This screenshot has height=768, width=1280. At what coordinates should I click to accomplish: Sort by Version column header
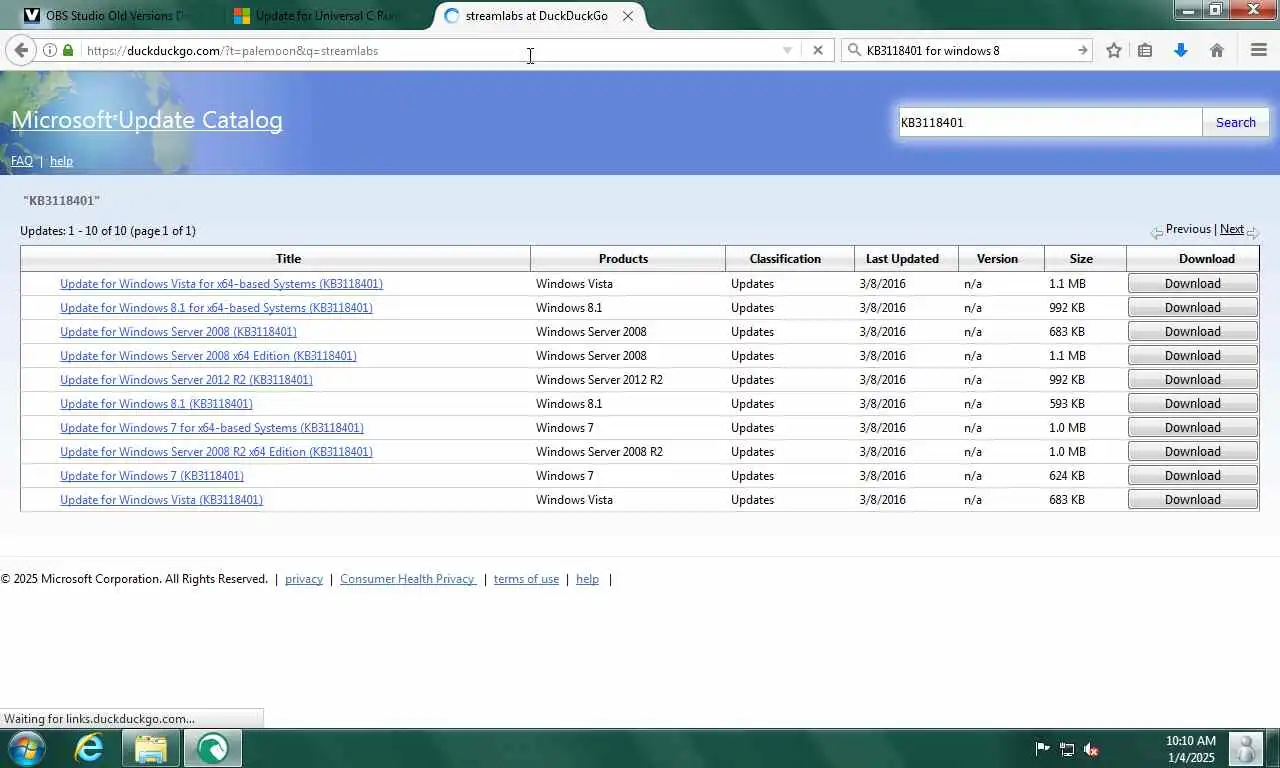pos(1001,259)
